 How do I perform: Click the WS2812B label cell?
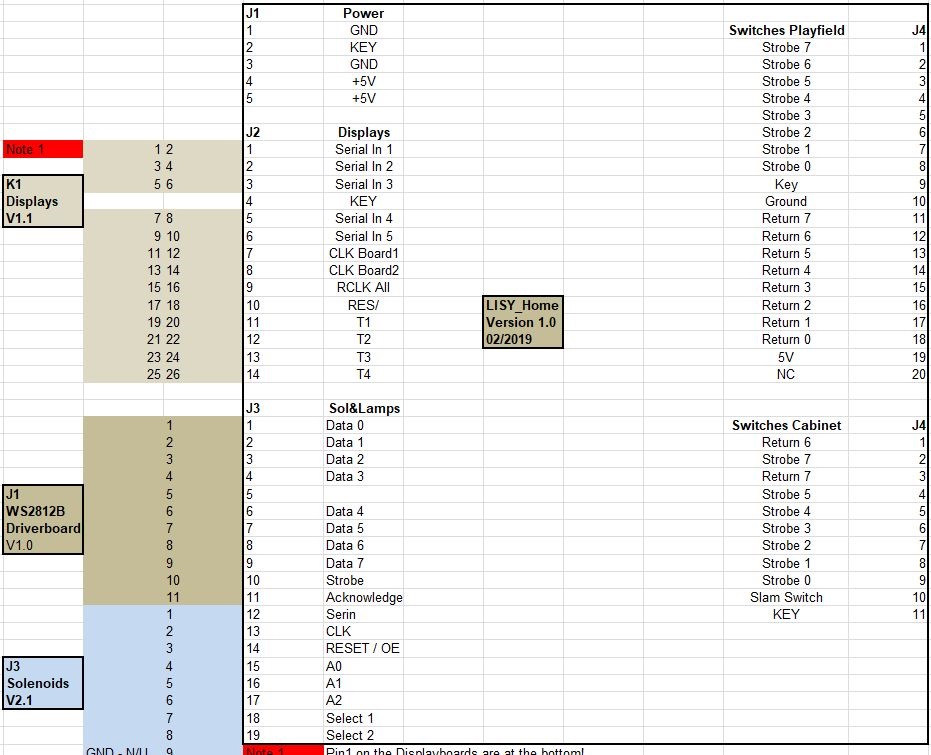point(42,511)
